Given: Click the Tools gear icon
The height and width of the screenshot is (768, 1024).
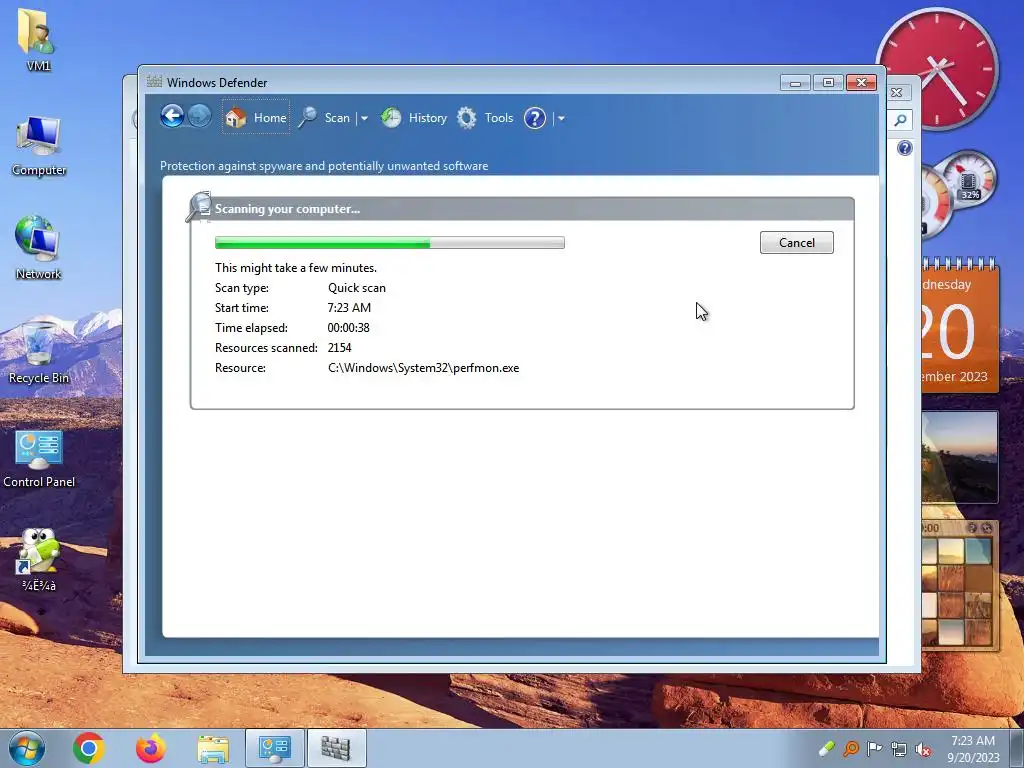Looking at the screenshot, I should (466, 118).
